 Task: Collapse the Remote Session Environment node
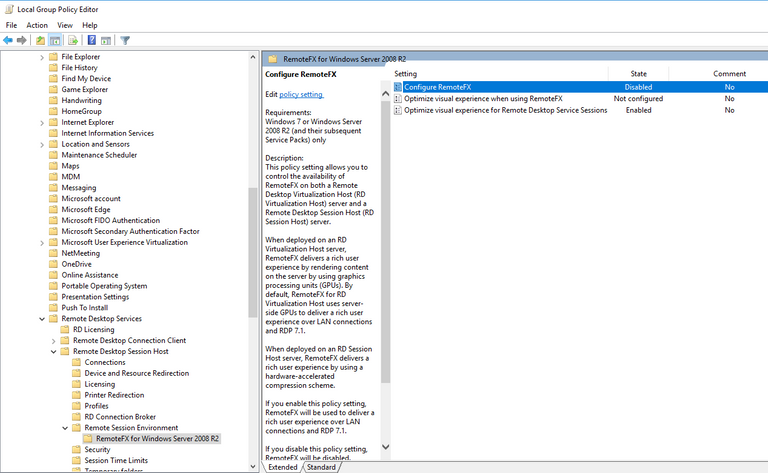(x=65, y=428)
